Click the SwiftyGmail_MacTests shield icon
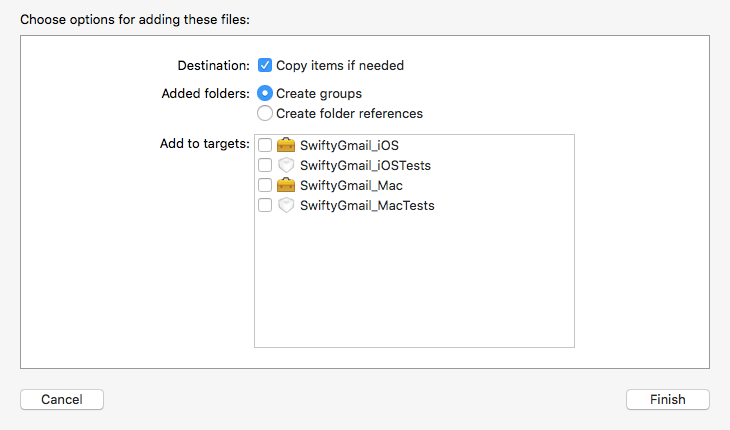The width and height of the screenshot is (730, 430). pos(286,205)
